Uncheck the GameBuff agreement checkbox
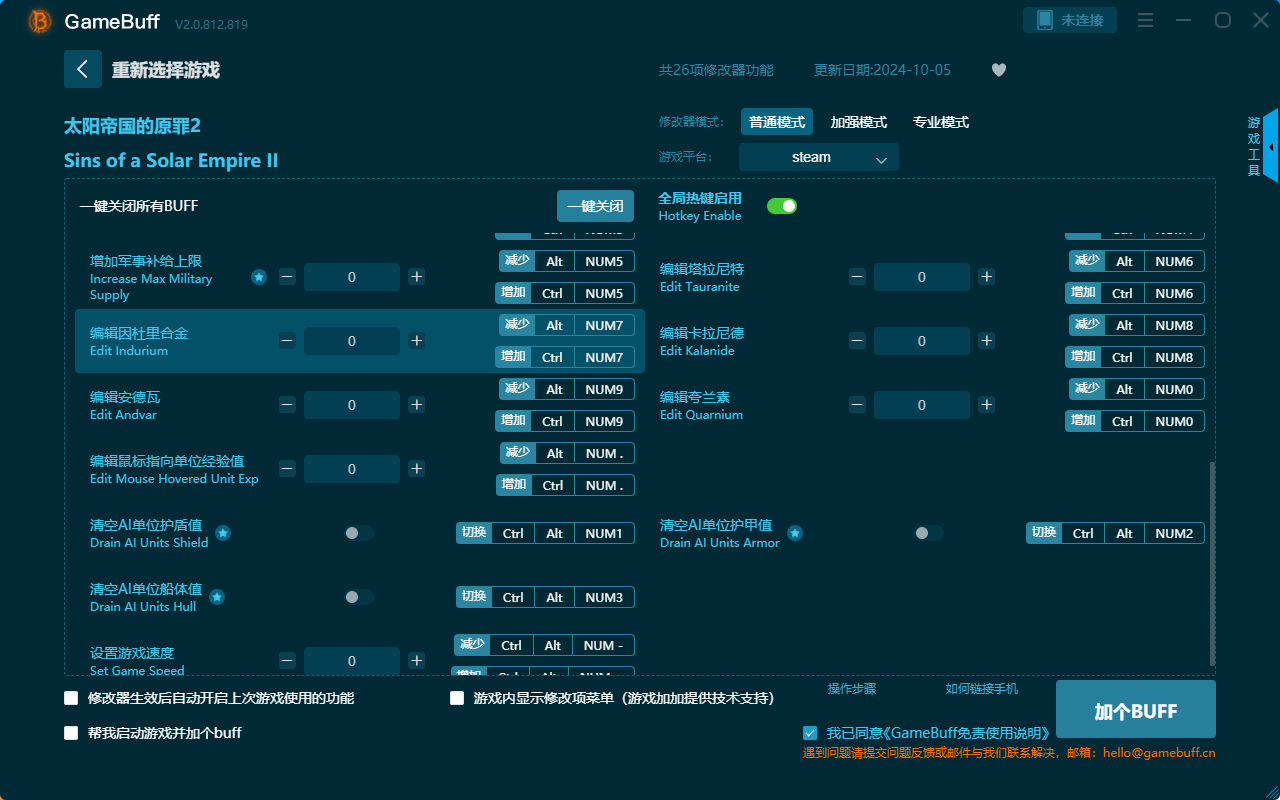 tap(810, 732)
